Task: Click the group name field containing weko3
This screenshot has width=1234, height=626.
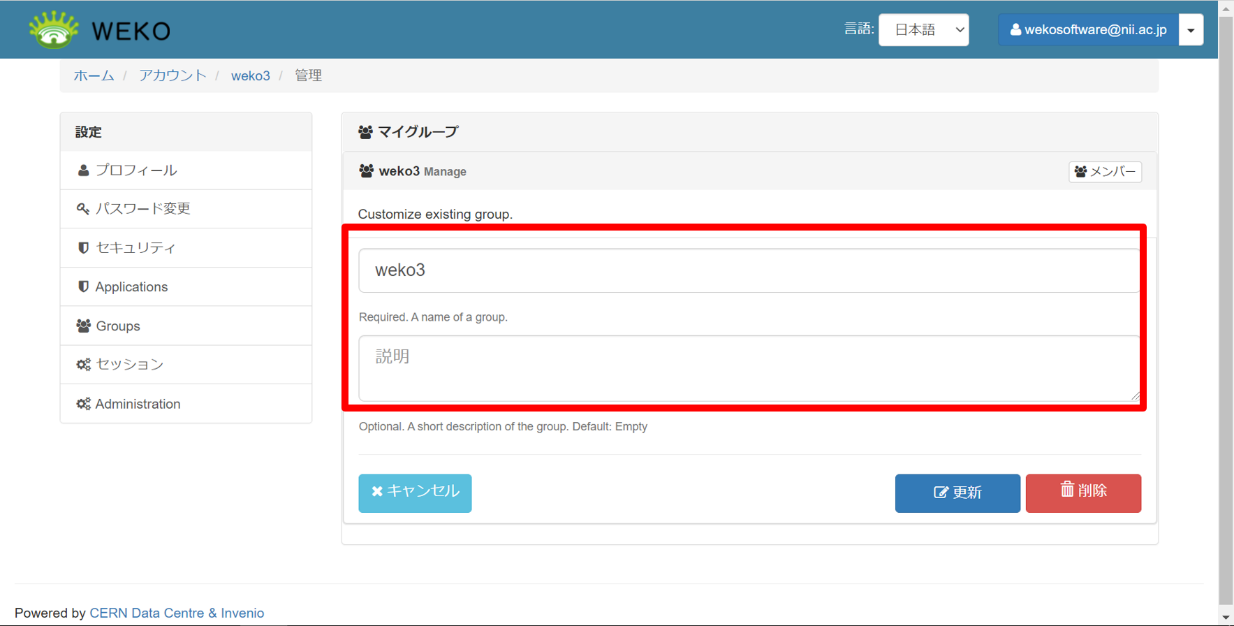Action: point(748,271)
